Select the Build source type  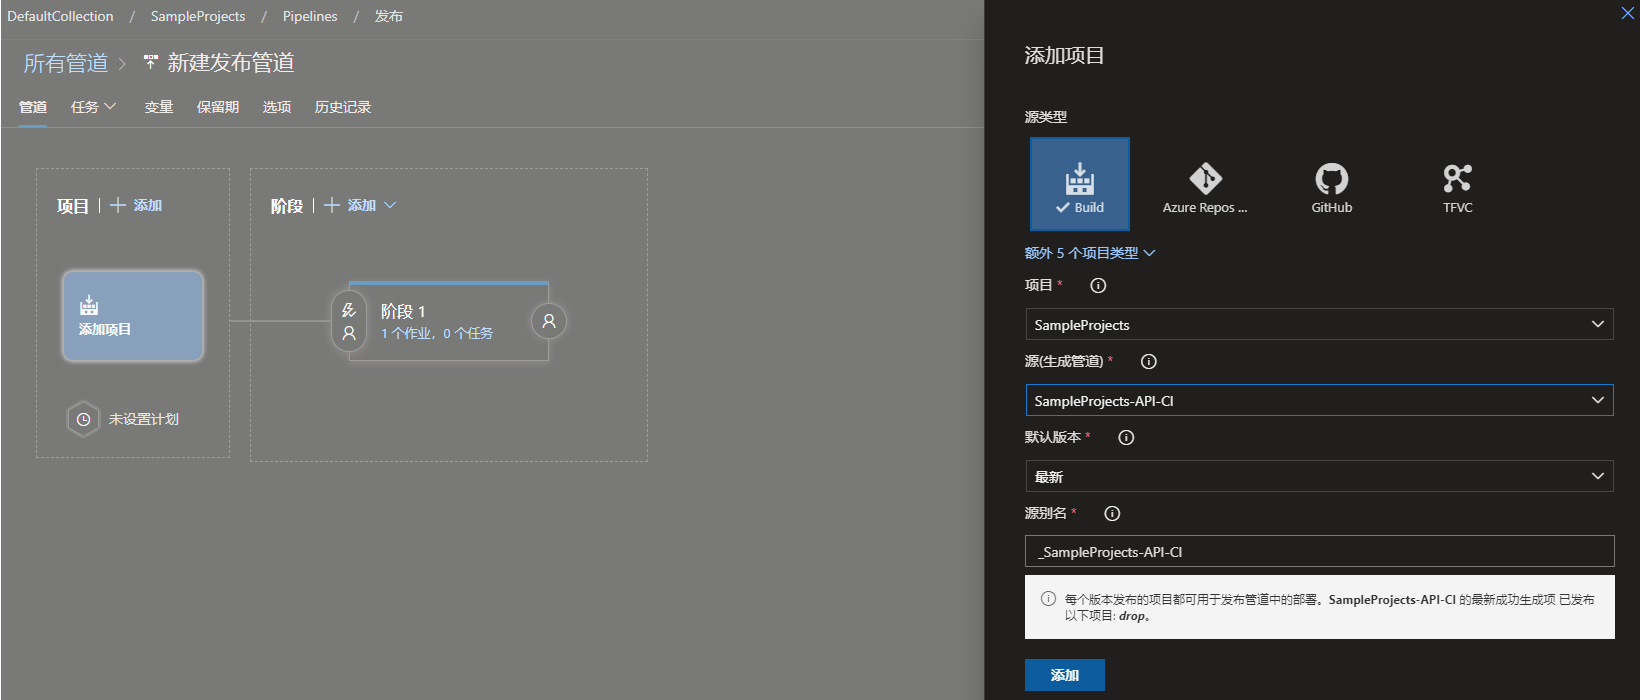click(x=1080, y=184)
